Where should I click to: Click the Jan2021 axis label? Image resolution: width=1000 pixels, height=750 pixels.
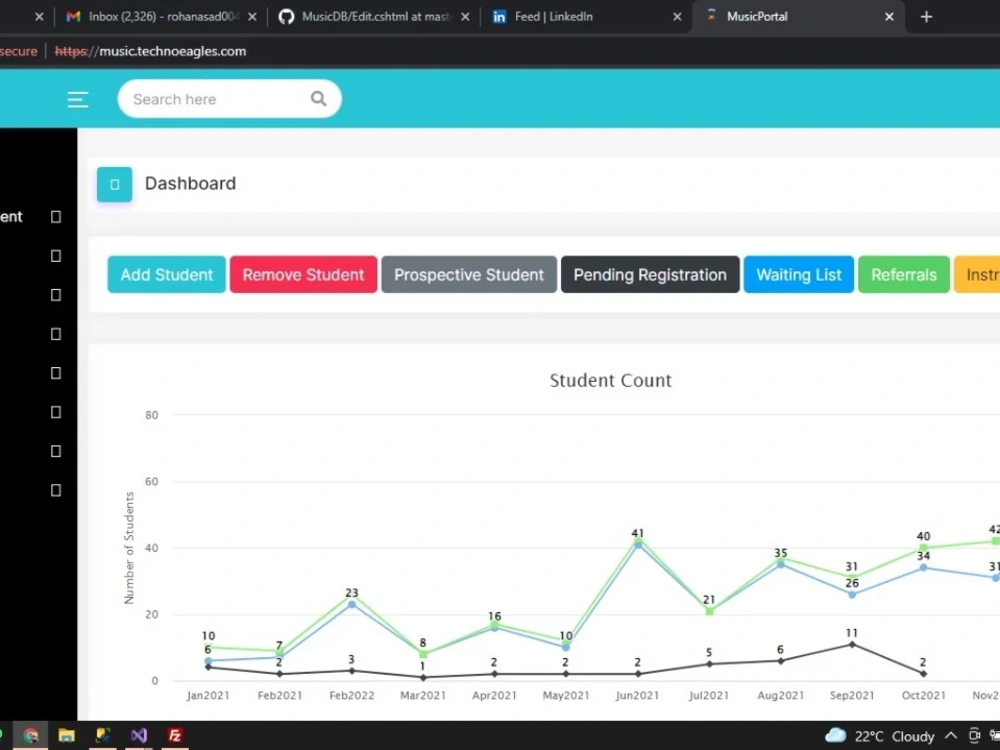point(209,695)
